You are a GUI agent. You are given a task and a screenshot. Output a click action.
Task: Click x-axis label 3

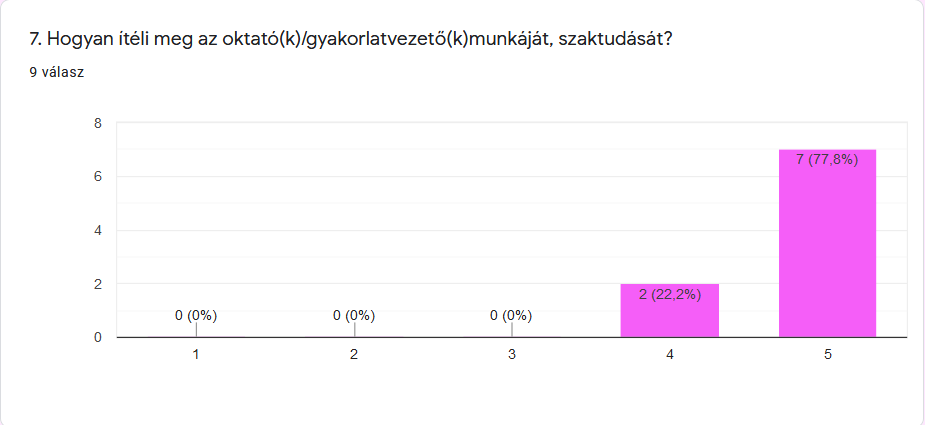tap(511, 355)
